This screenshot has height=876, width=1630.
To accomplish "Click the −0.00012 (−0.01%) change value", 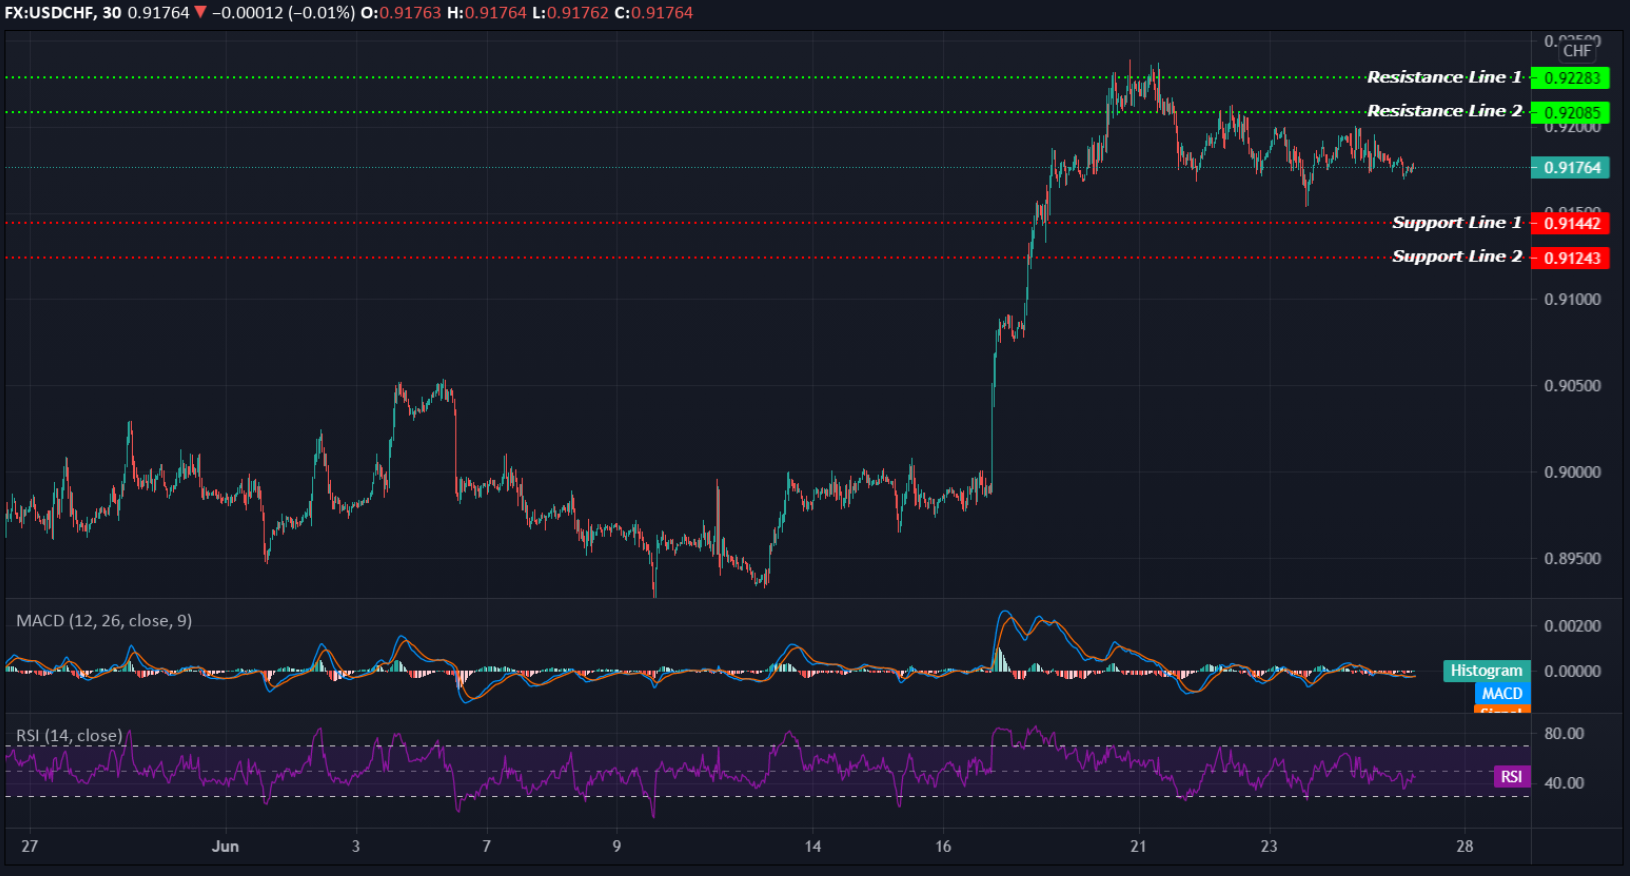I will 284,13.
